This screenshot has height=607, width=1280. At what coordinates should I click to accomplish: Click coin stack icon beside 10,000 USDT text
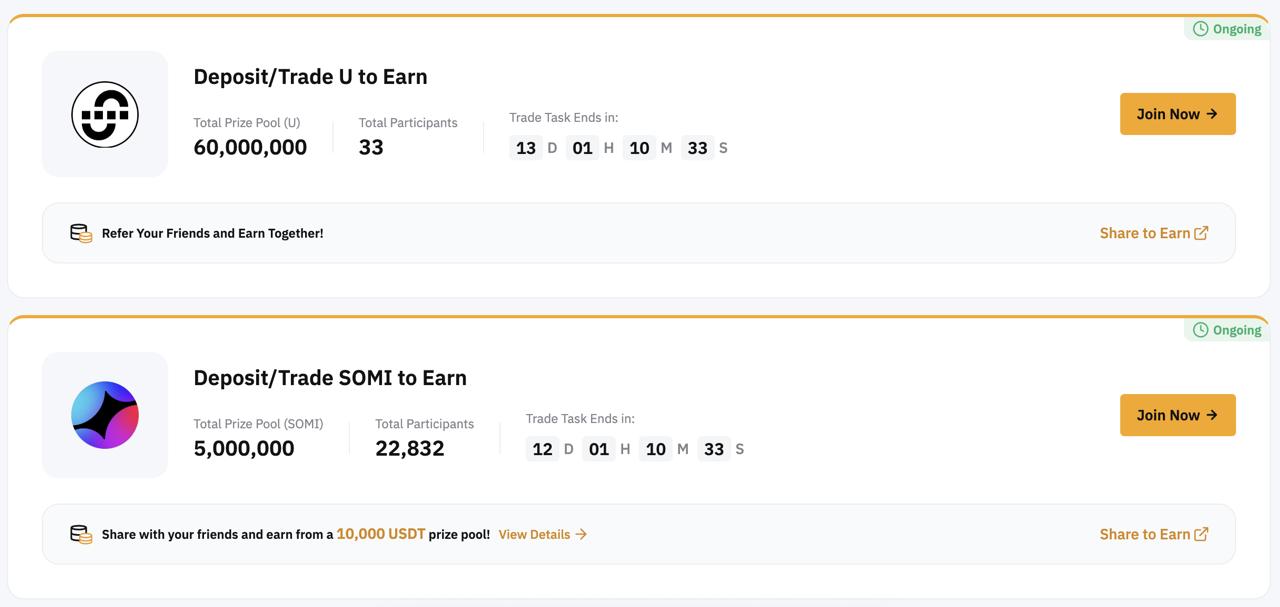pyautogui.click(x=81, y=534)
